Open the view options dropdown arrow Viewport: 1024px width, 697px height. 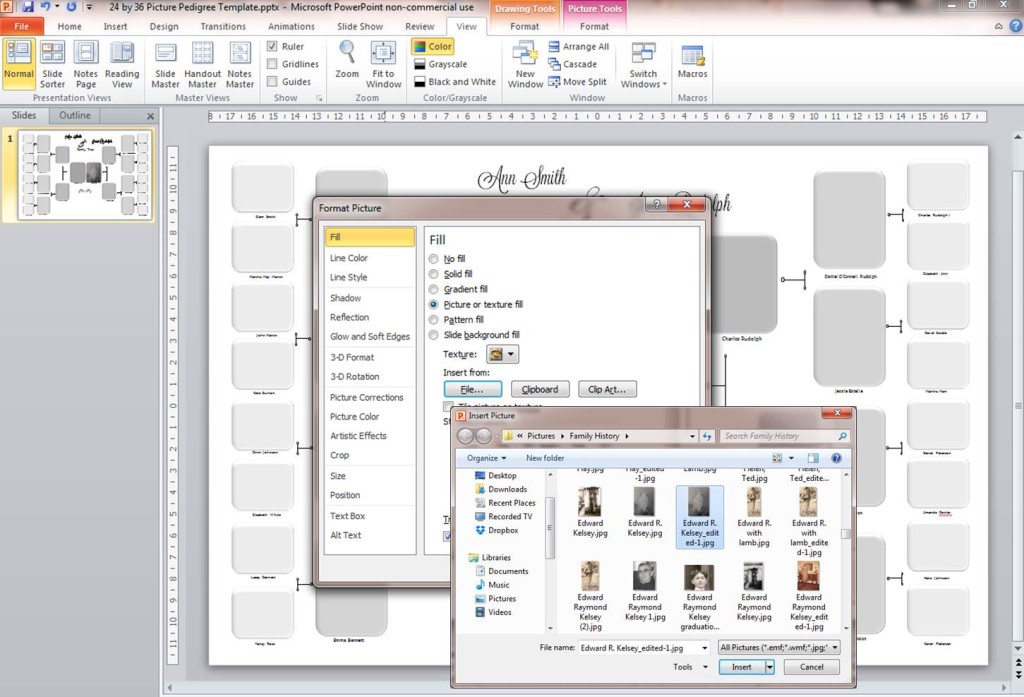click(x=792, y=458)
